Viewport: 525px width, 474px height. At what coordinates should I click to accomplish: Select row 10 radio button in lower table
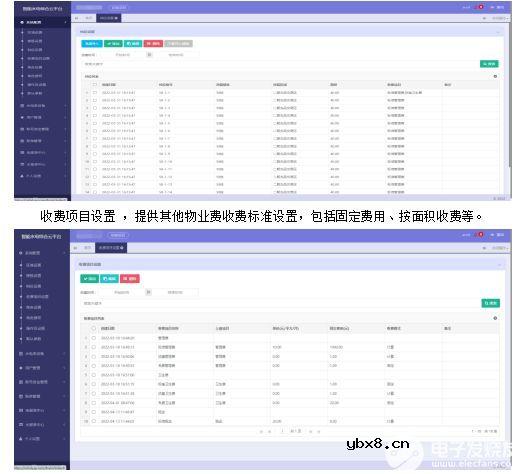(94, 421)
